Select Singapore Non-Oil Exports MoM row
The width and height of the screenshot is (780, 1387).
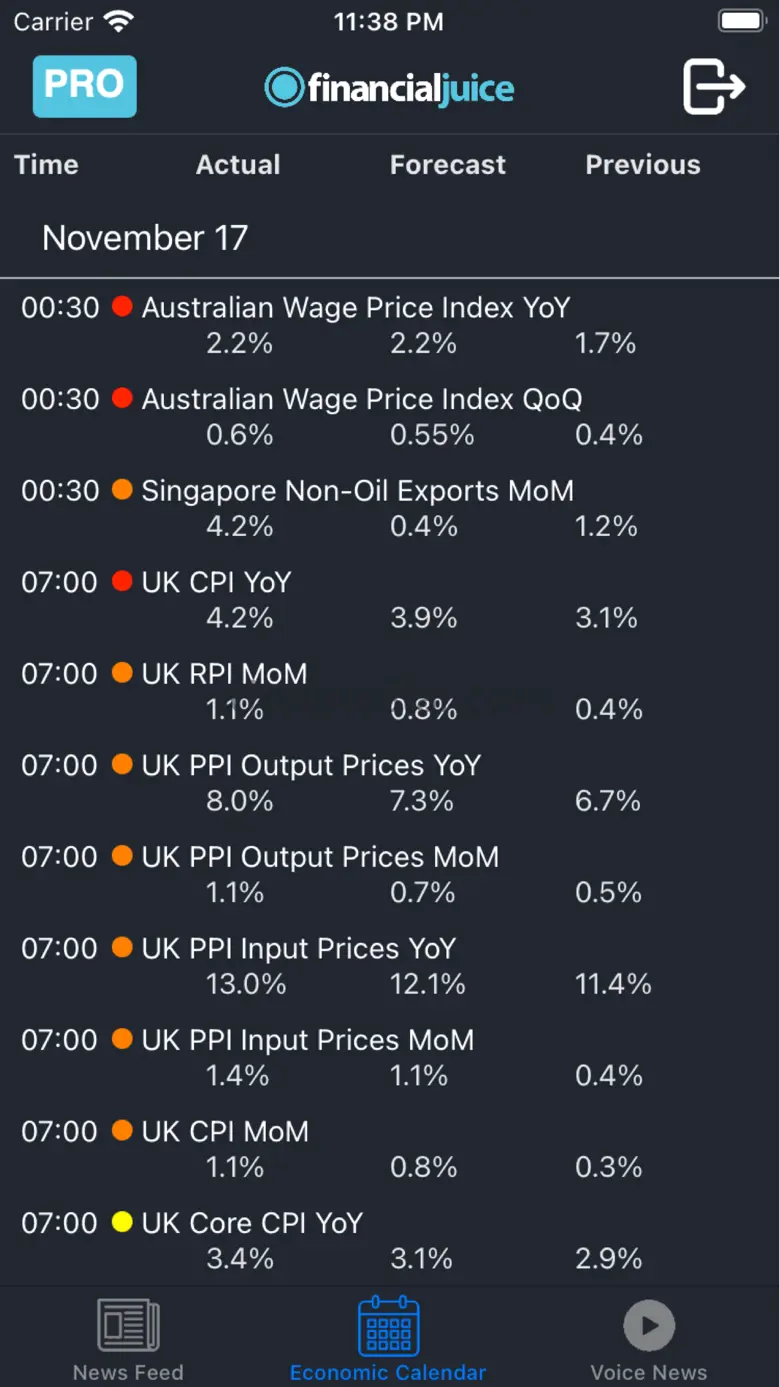click(x=358, y=491)
